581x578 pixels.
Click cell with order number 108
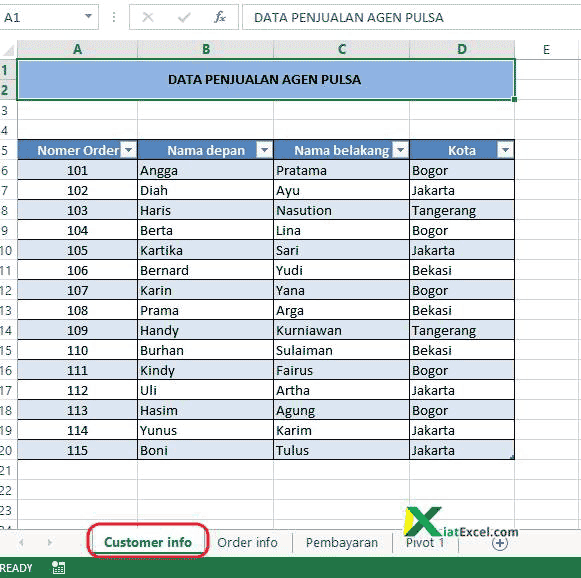(x=77, y=310)
